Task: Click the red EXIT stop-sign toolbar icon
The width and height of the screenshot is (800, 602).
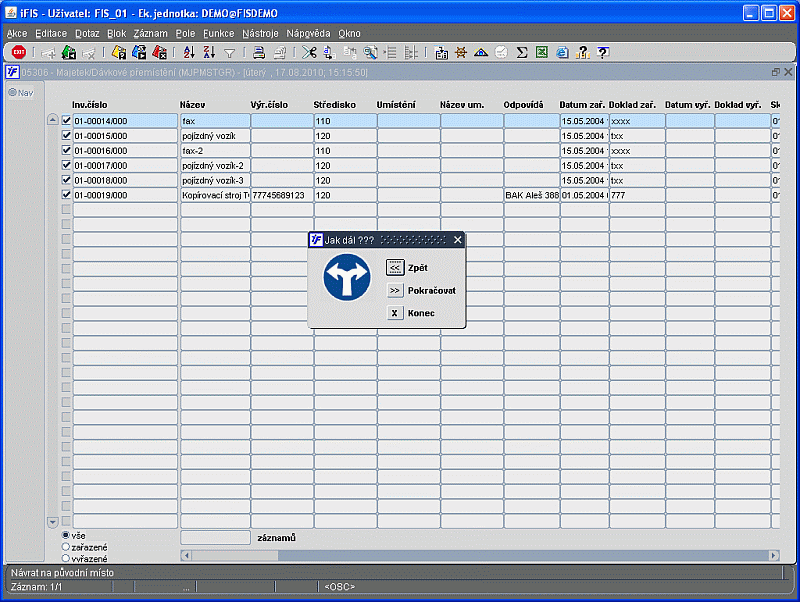Action: [18, 52]
